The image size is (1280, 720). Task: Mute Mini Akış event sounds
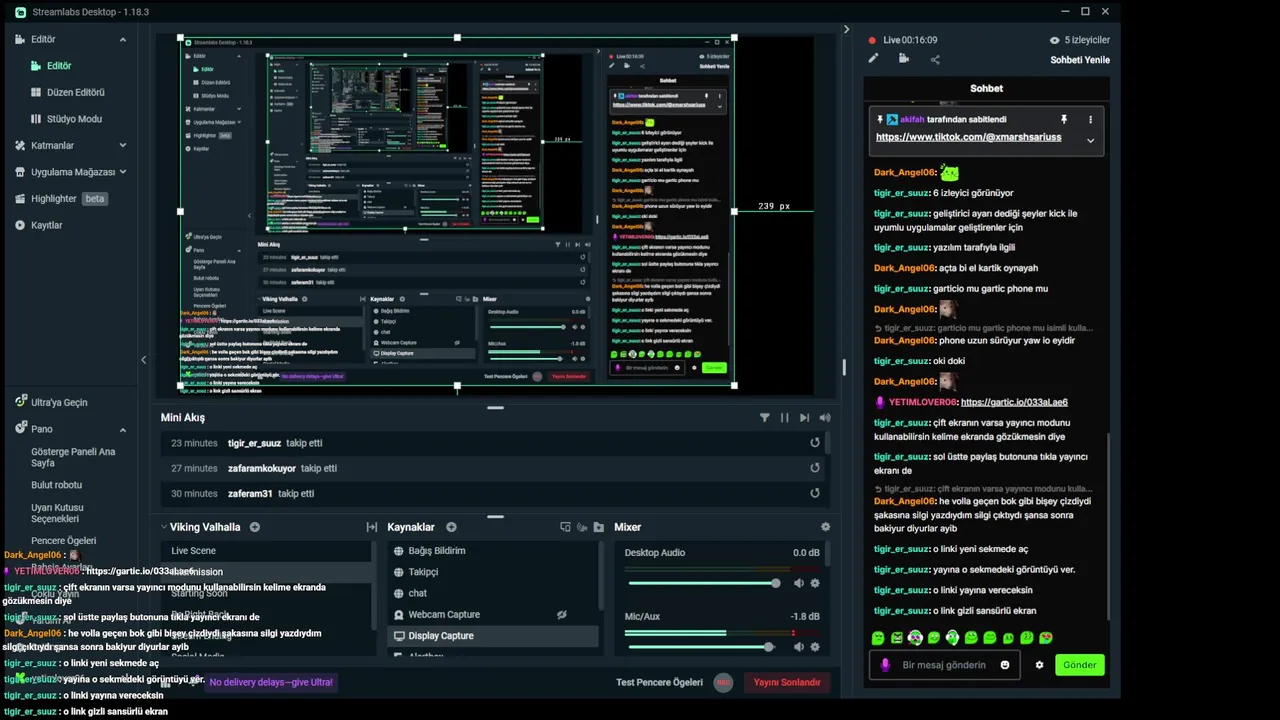tap(825, 418)
